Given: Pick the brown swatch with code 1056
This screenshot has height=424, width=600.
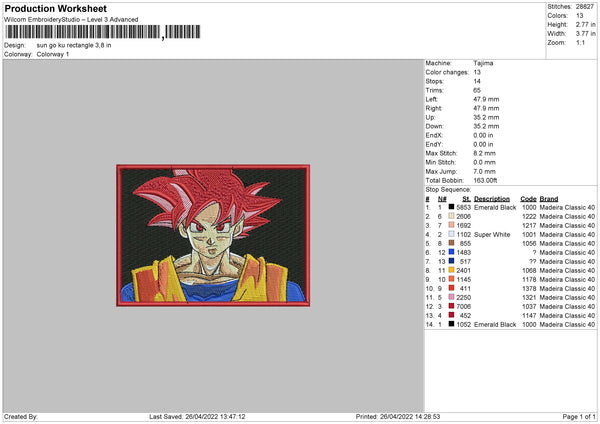Looking at the screenshot, I should click(452, 243).
